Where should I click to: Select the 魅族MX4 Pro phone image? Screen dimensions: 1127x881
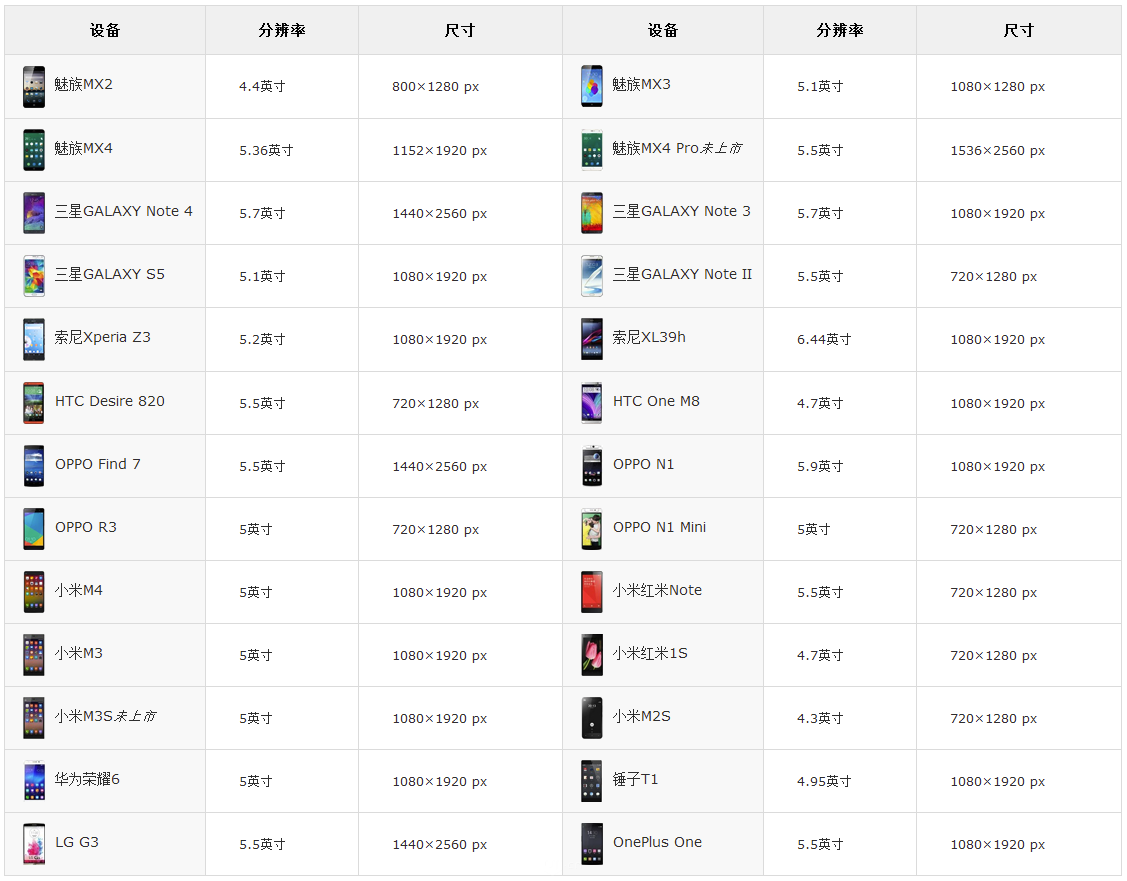coord(592,150)
